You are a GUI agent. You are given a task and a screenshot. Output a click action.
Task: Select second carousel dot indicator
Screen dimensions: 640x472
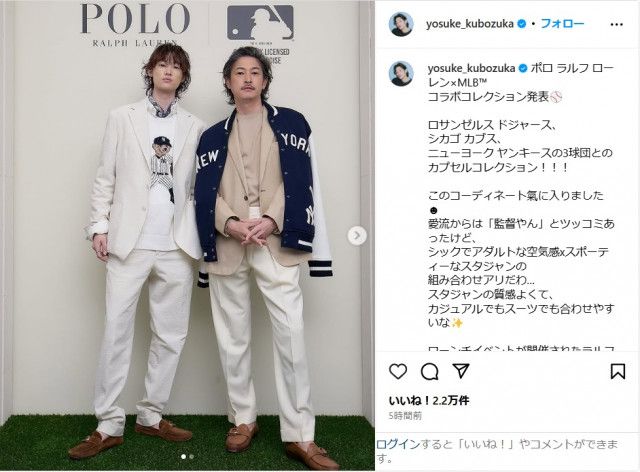191,456
